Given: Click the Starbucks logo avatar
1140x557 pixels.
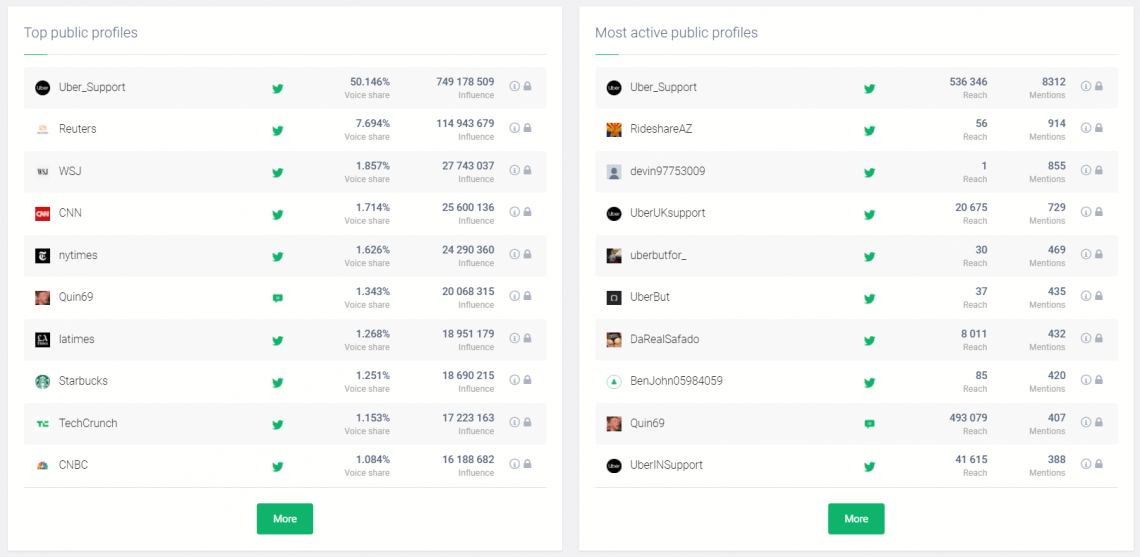Looking at the screenshot, I should pos(42,382).
